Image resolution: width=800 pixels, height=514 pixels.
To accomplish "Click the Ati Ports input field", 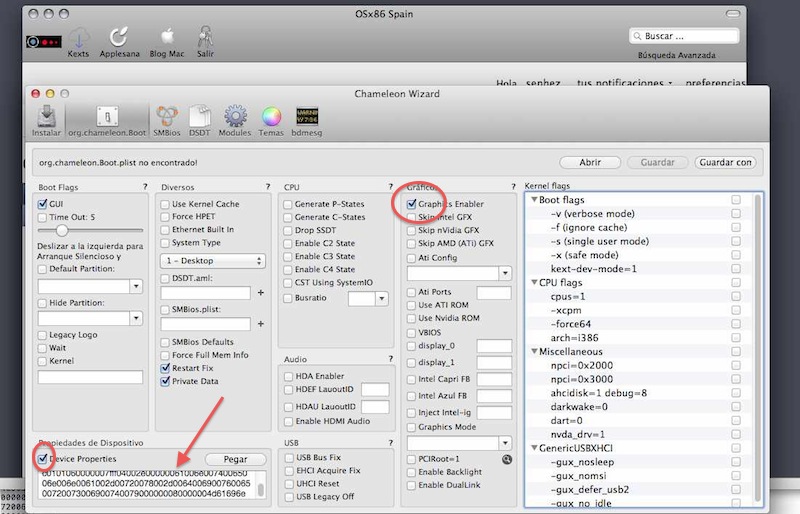I will pyautogui.click(x=494, y=292).
